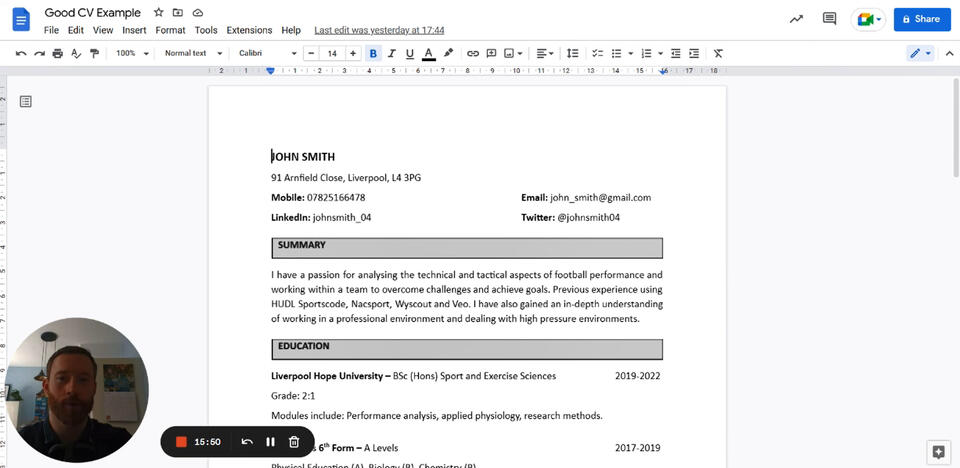Screen dimensions: 960x468
Task: Open the Normal text style dropdown
Action: [193, 53]
